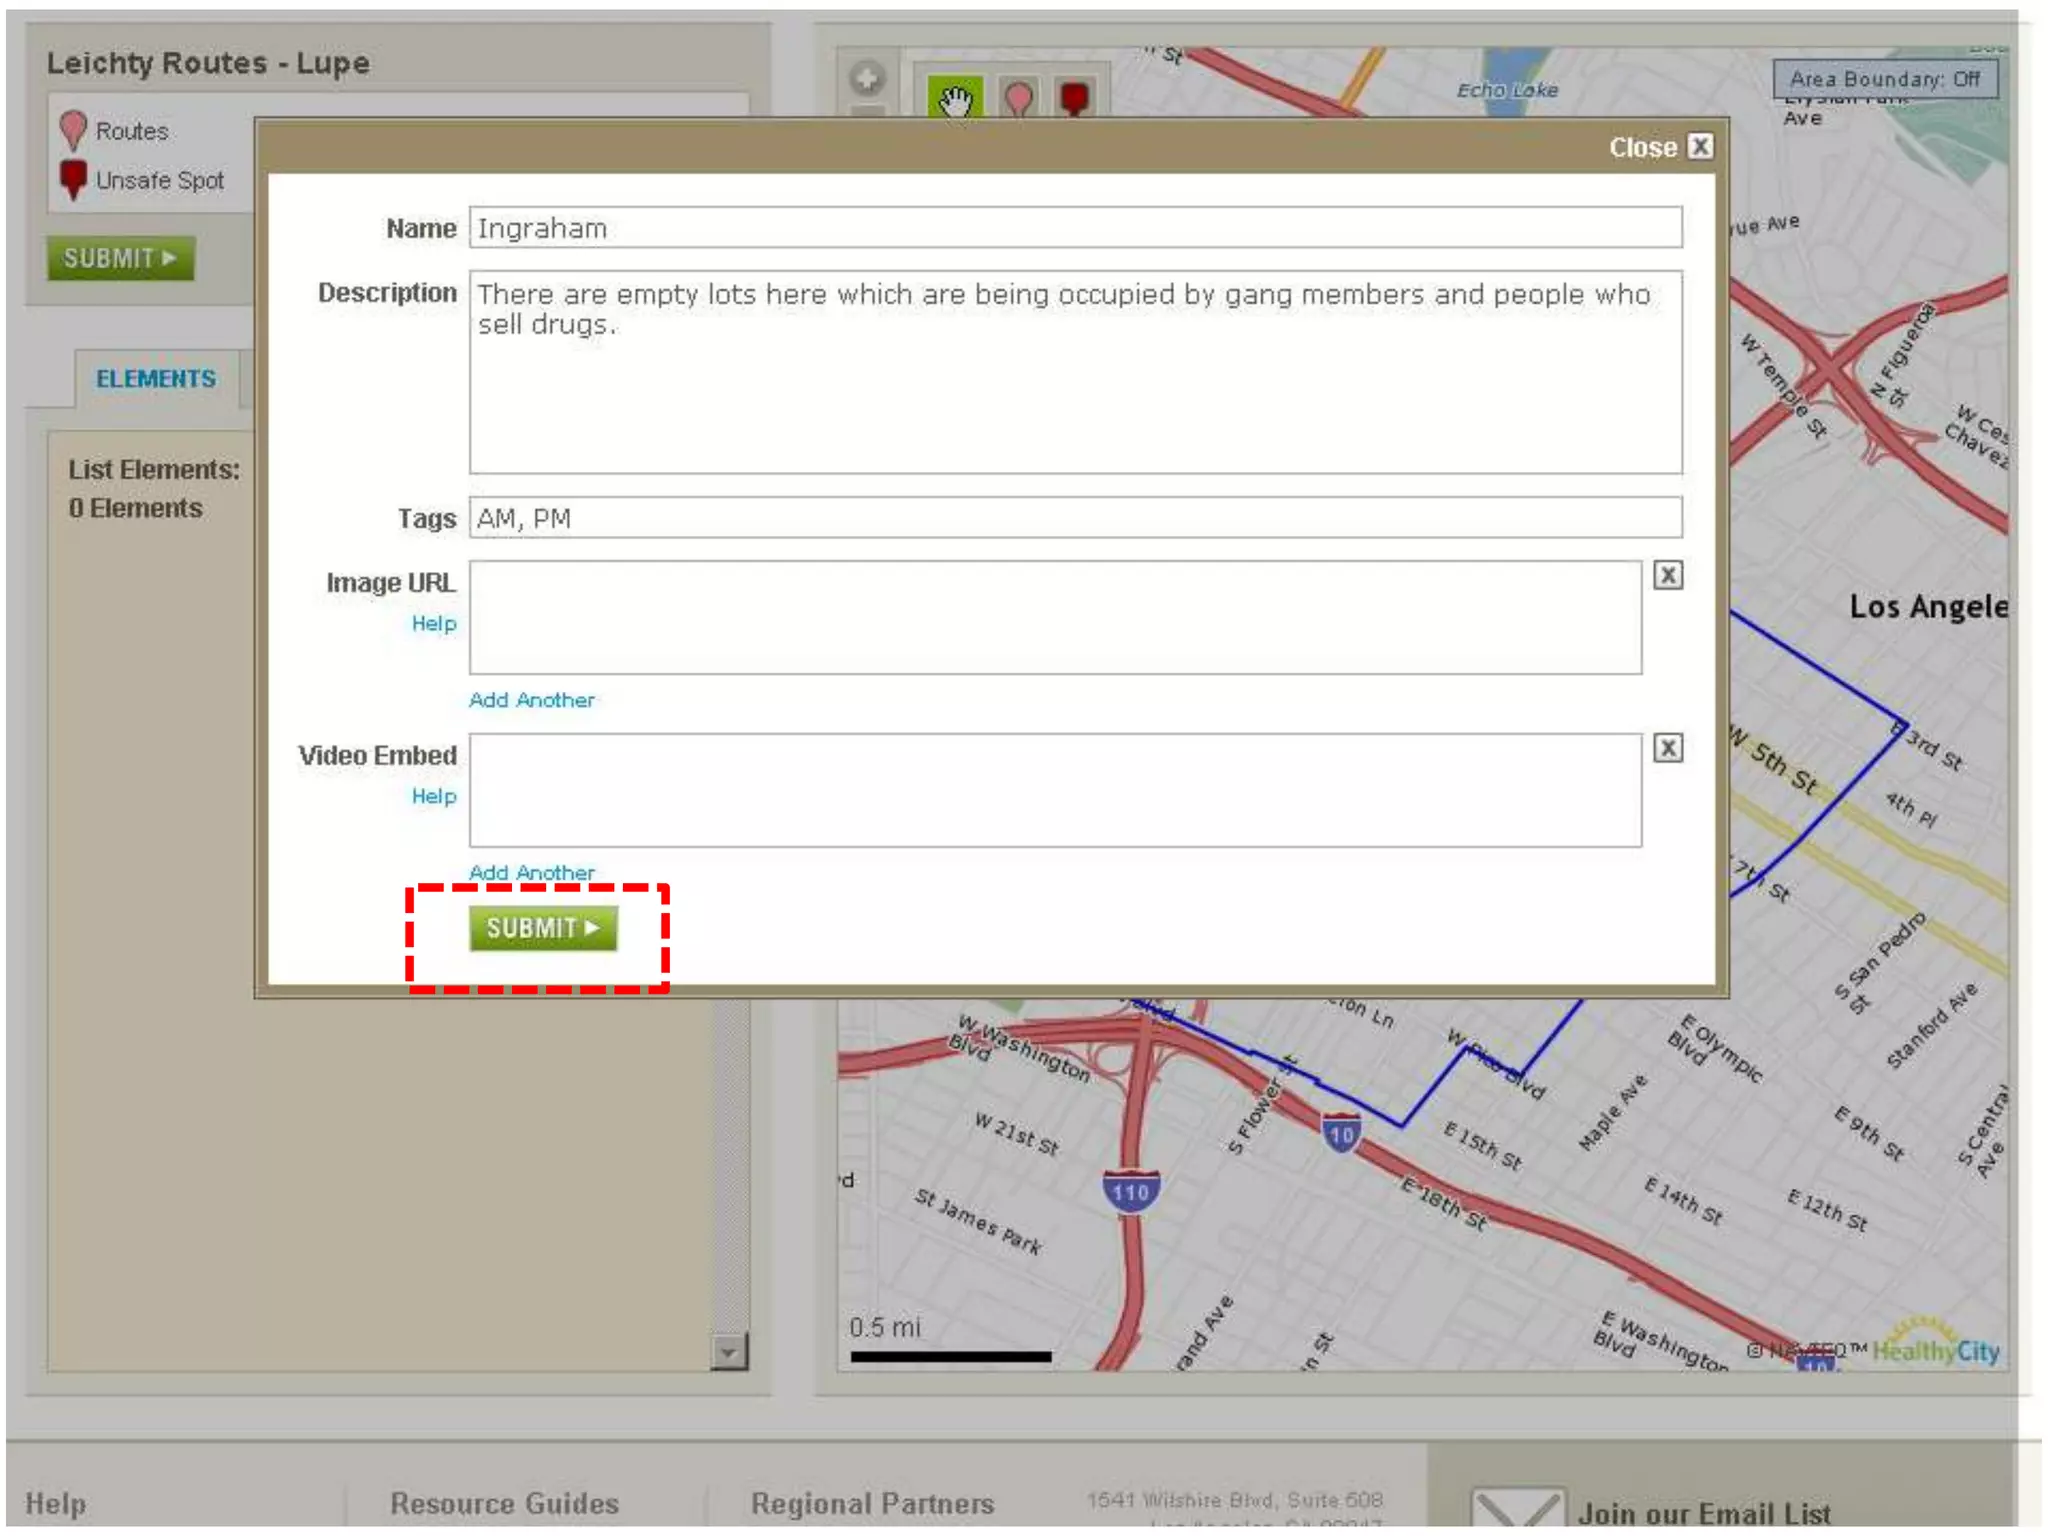The image size is (2048, 1536).
Task: Toggle the Area Boundary setting
Action: 1884,79
